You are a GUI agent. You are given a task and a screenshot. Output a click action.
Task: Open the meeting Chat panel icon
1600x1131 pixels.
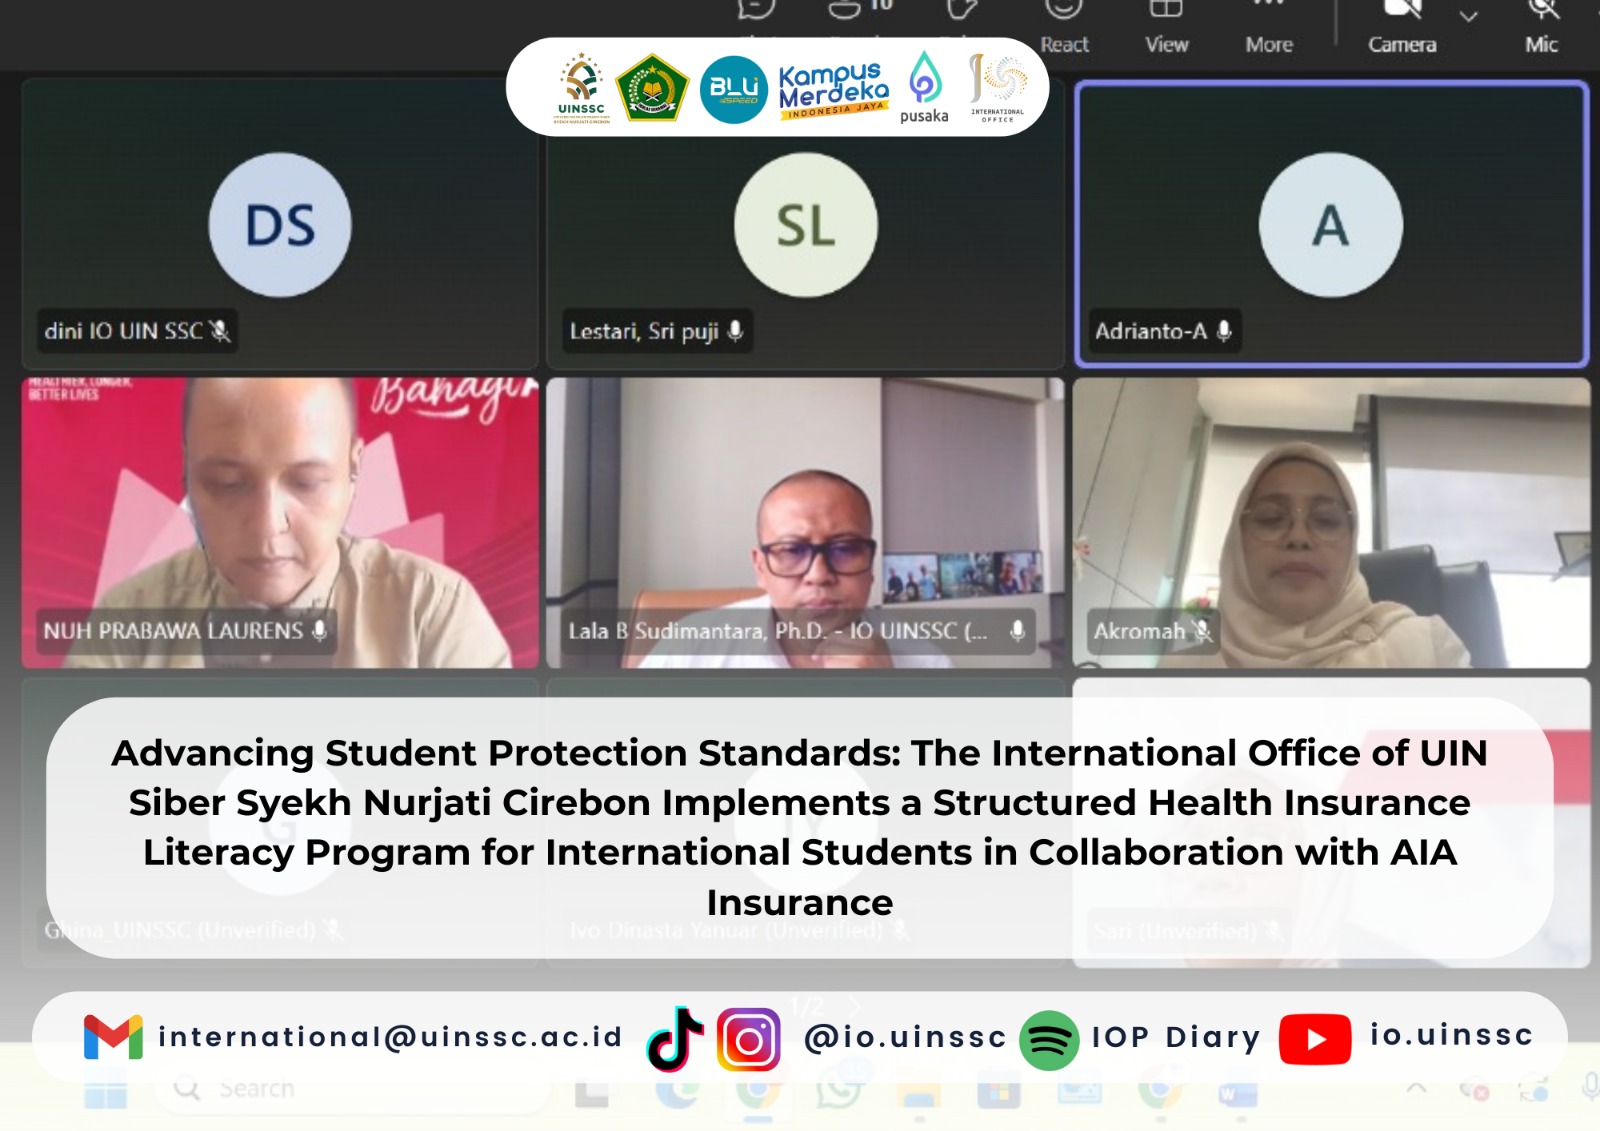click(757, 10)
